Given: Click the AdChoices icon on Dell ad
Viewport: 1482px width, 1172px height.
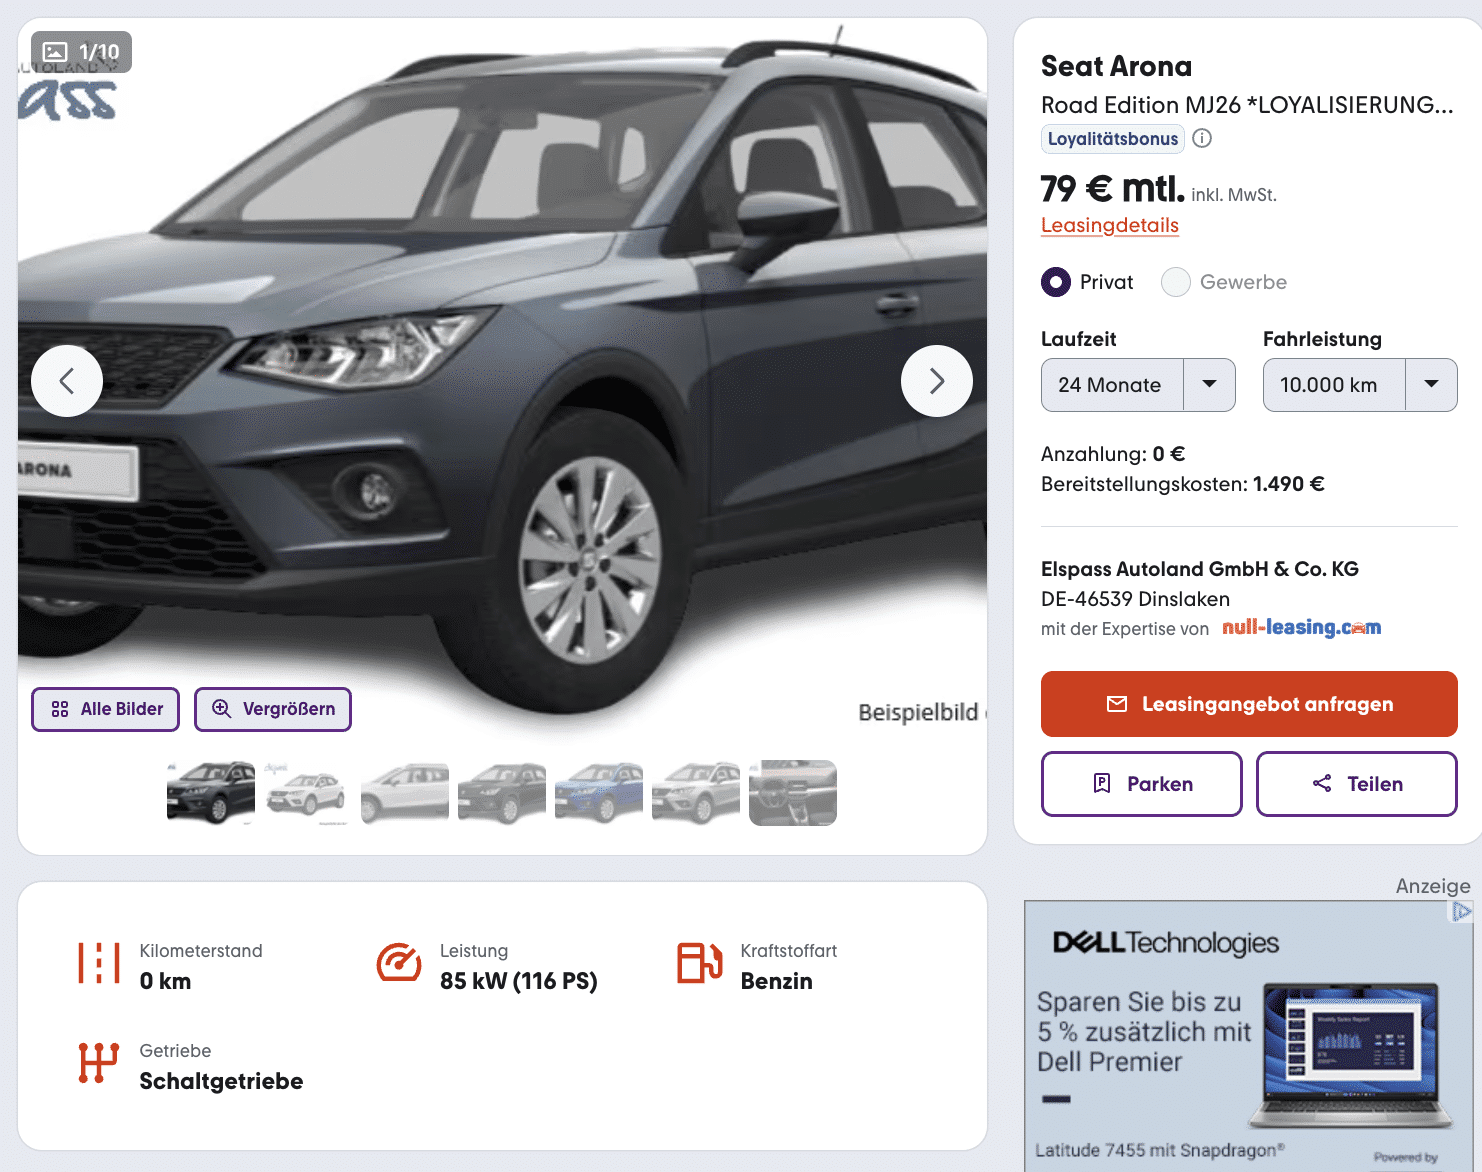Looking at the screenshot, I should [1461, 911].
